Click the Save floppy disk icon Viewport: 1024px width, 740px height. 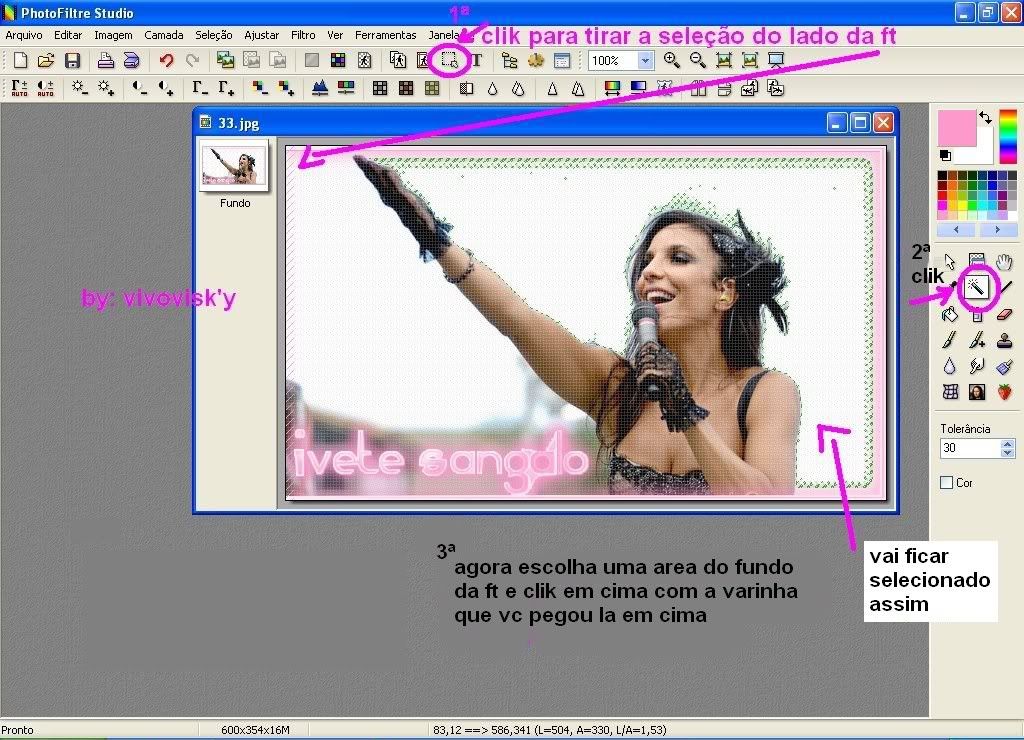pyautogui.click(x=72, y=61)
